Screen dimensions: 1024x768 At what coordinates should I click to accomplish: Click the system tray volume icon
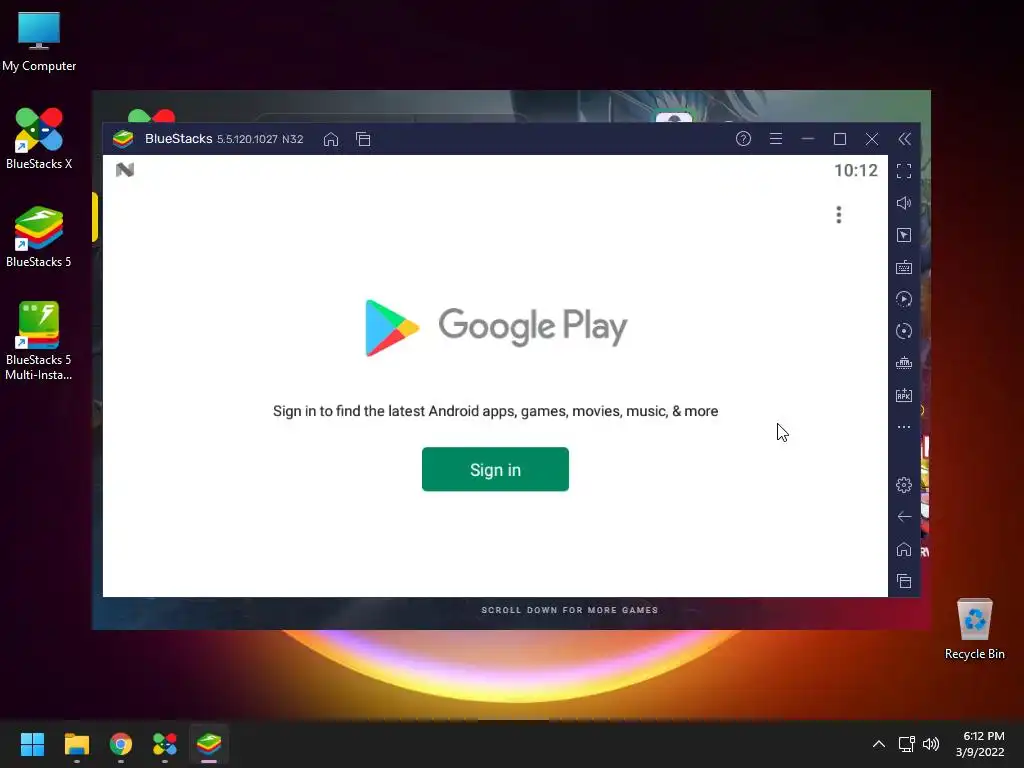[931, 744]
